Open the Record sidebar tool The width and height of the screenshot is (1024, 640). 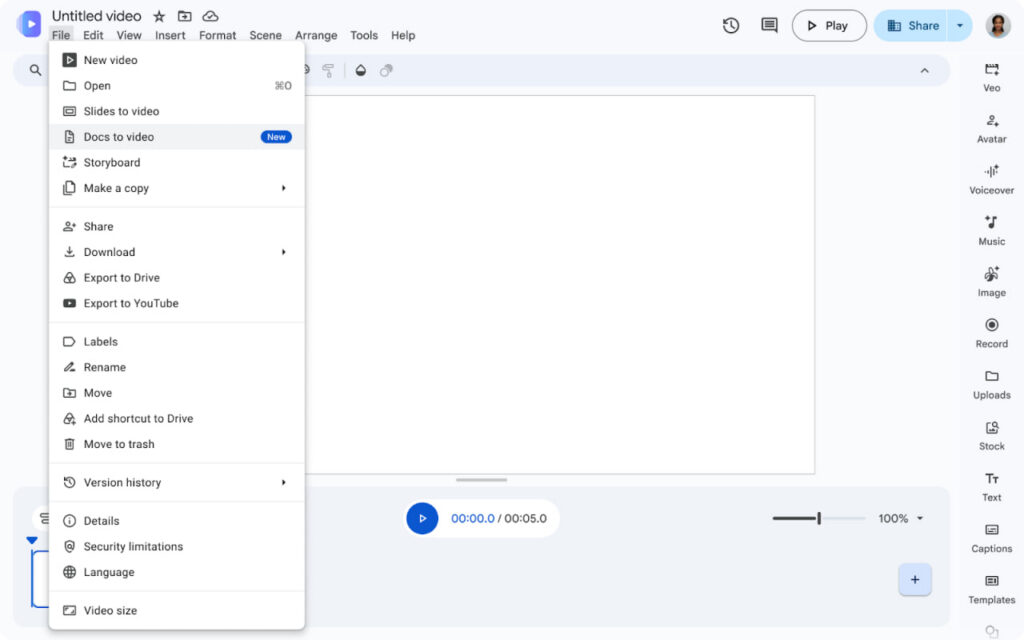coord(991,333)
